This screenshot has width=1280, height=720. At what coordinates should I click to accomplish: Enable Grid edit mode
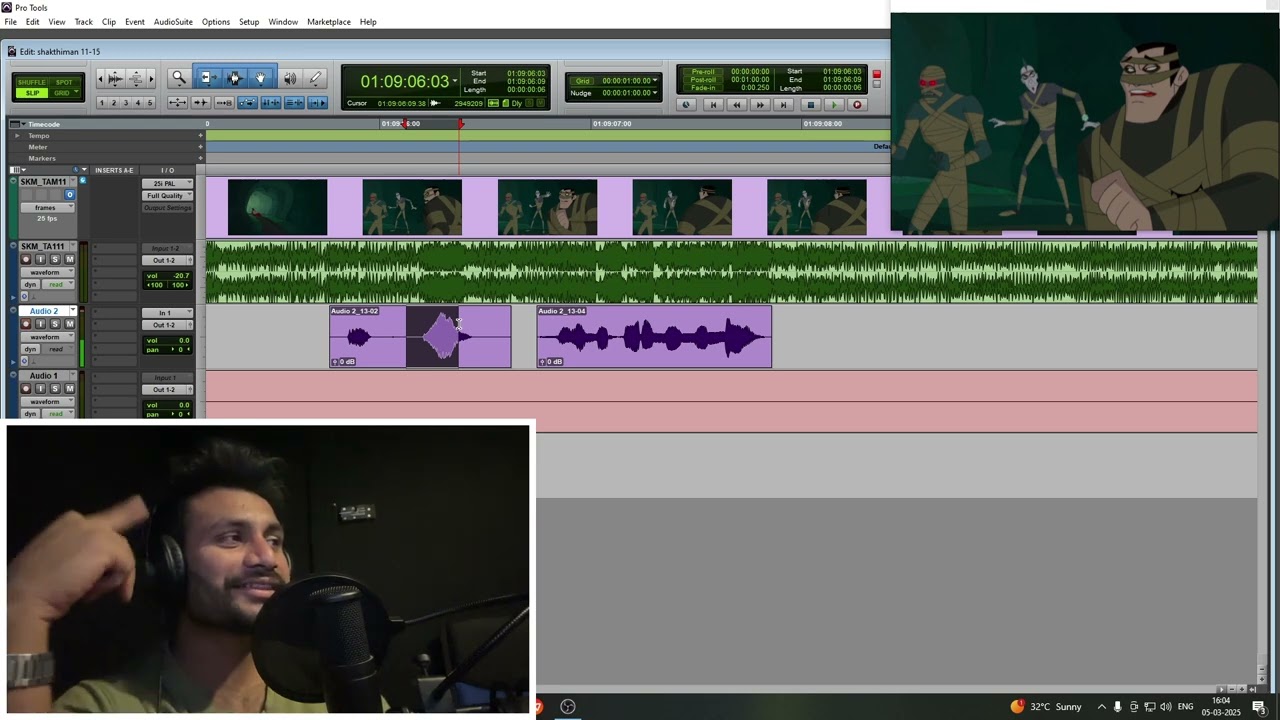point(64,93)
